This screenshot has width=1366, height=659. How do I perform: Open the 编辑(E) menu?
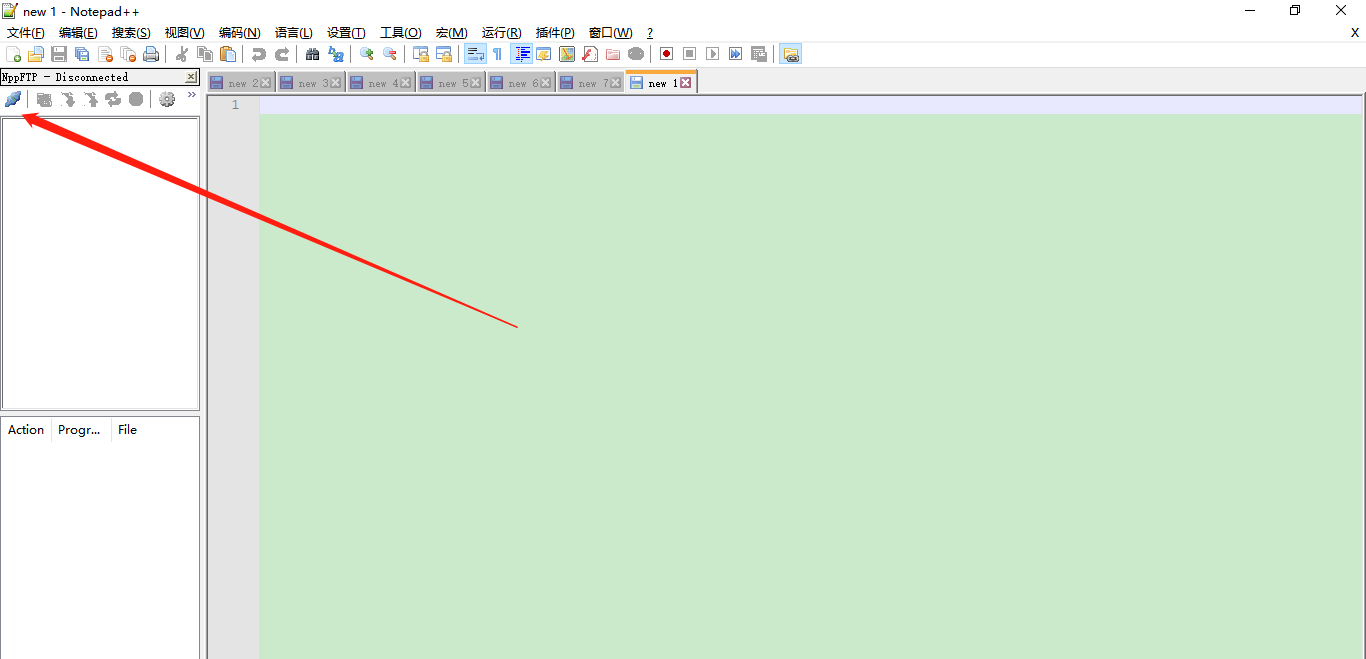pyautogui.click(x=78, y=33)
